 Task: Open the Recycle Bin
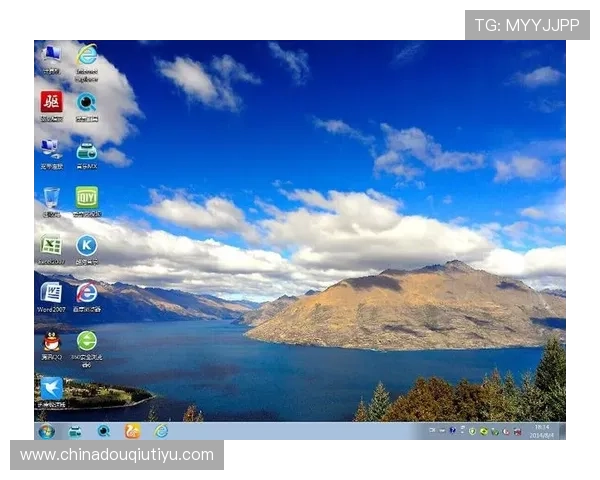pos(51,198)
